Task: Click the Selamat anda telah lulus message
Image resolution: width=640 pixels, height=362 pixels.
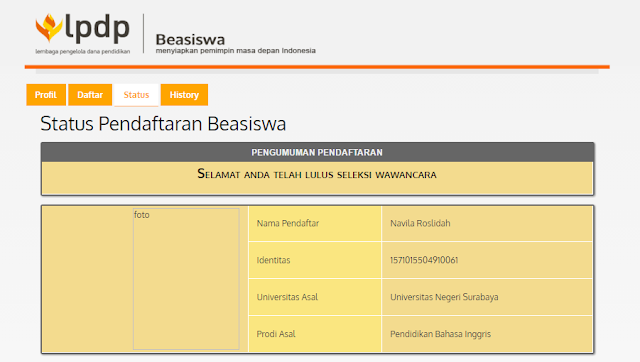Action: (x=317, y=174)
